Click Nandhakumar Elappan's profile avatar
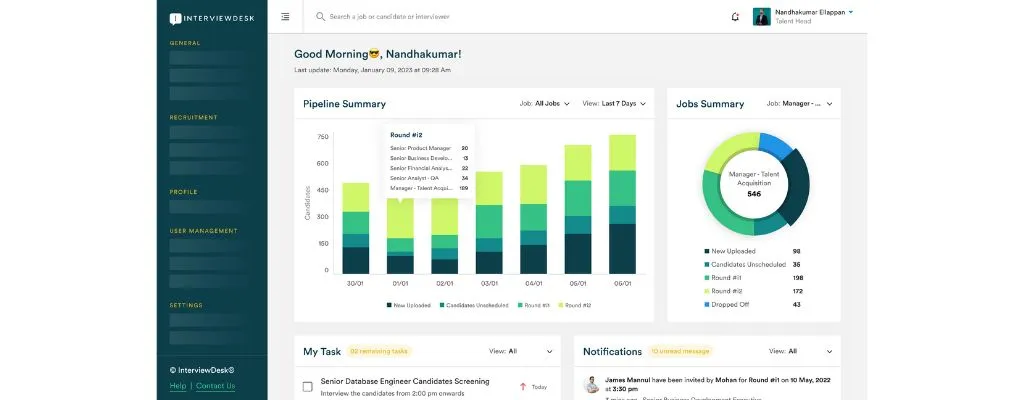This screenshot has height=400, width=1024. (x=761, y=16)
